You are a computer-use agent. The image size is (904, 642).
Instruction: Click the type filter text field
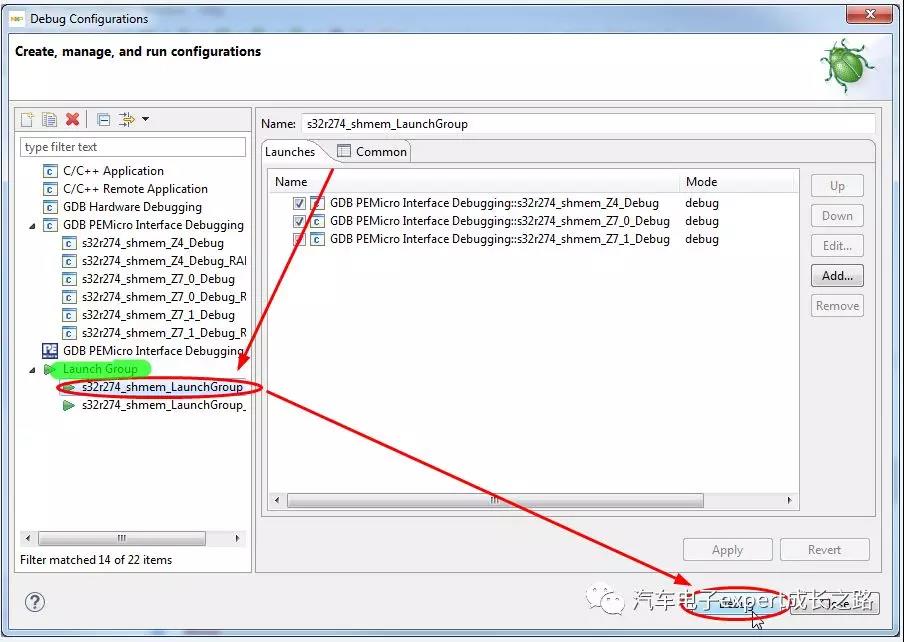(132, 147)
